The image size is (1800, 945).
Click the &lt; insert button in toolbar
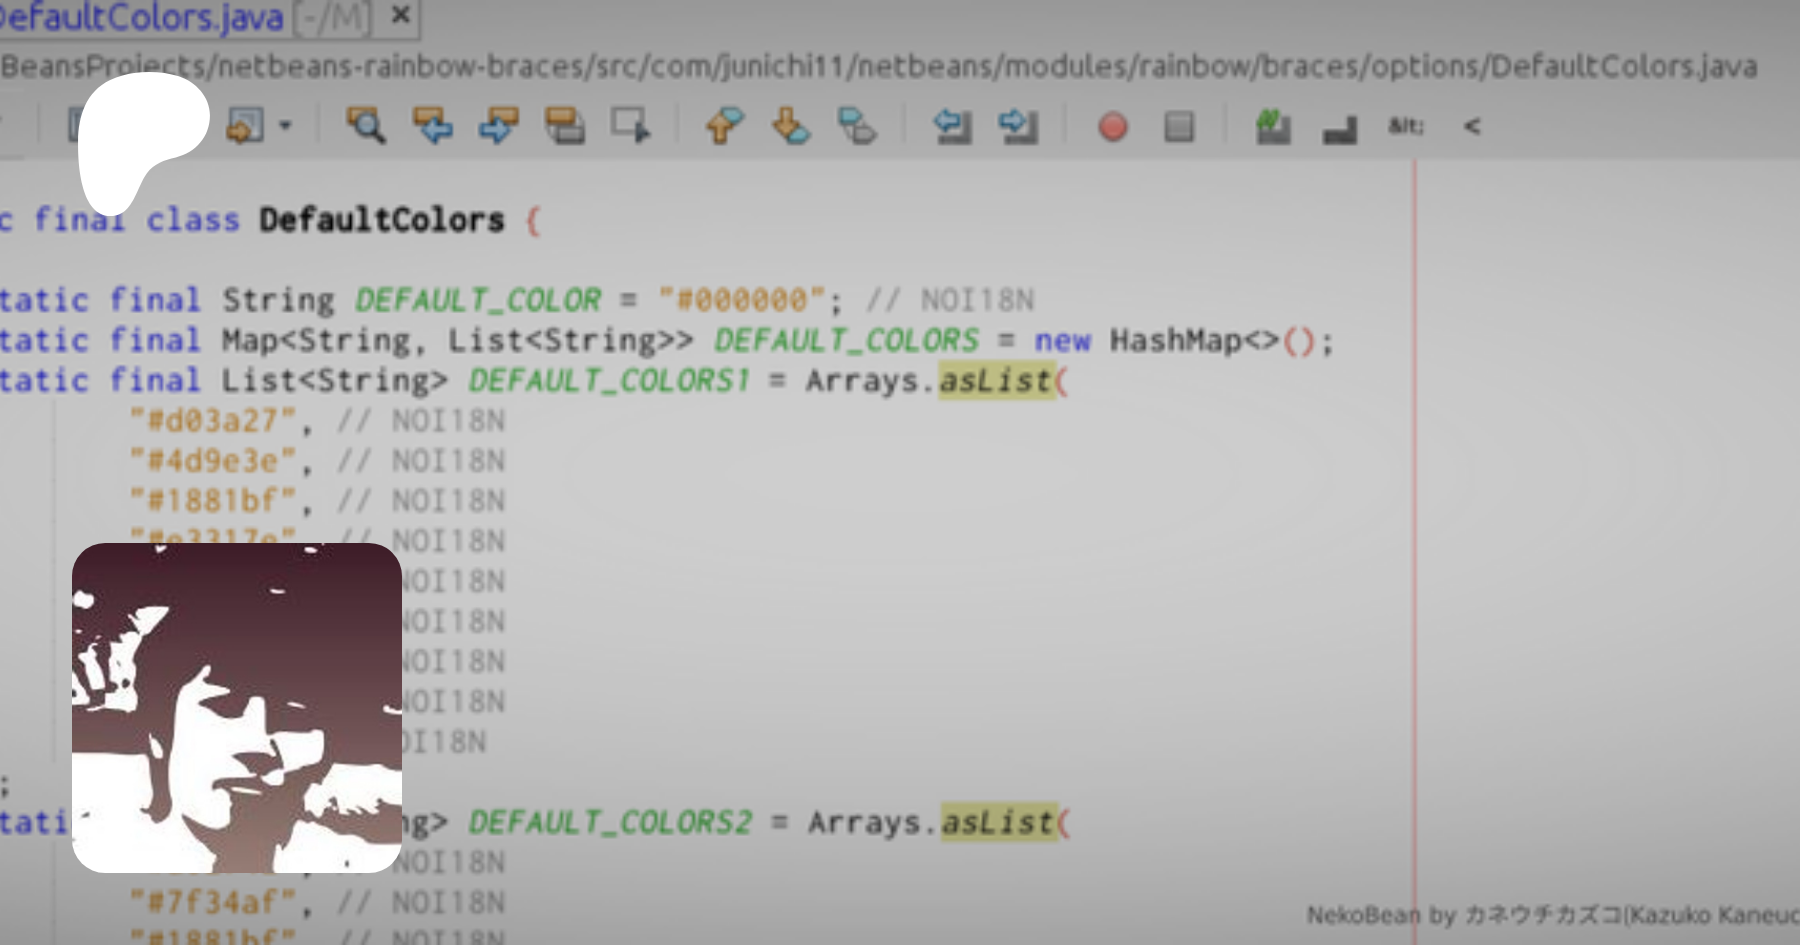pyautogui.click(x=1472, y=126)
